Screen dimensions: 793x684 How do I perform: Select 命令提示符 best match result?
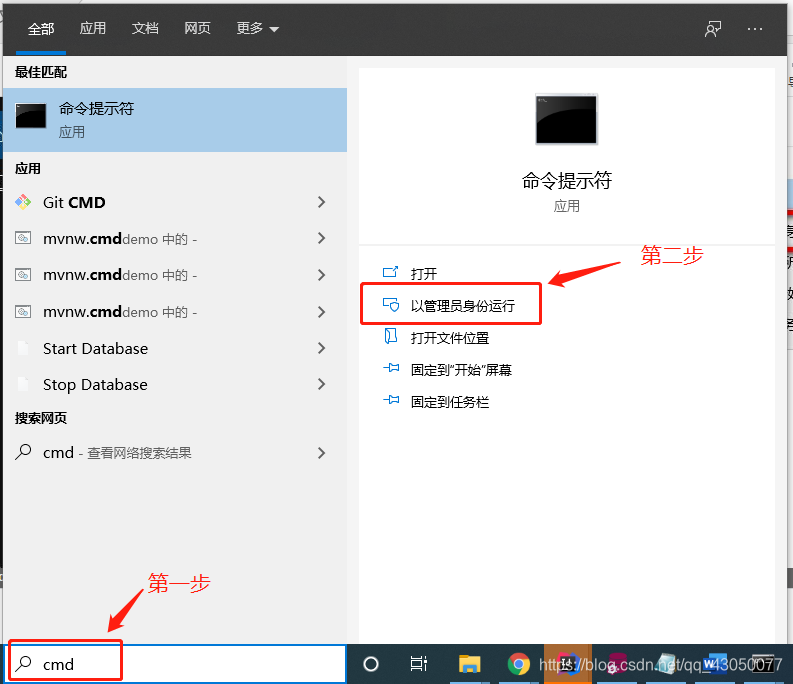coord(175,120)
